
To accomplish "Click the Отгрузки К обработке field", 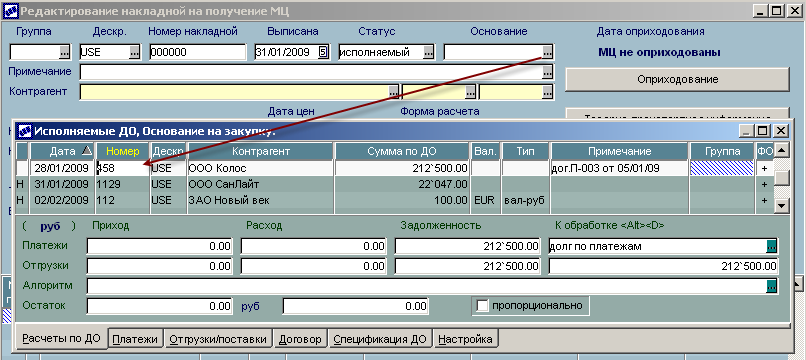I will 664,266.
